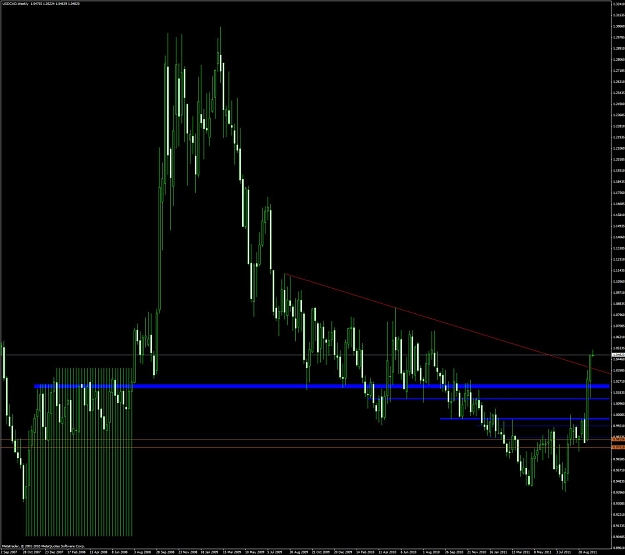Click the USDCAD Weekly chart title text
The width and height of the screenshot is (625, 555).
41,3
